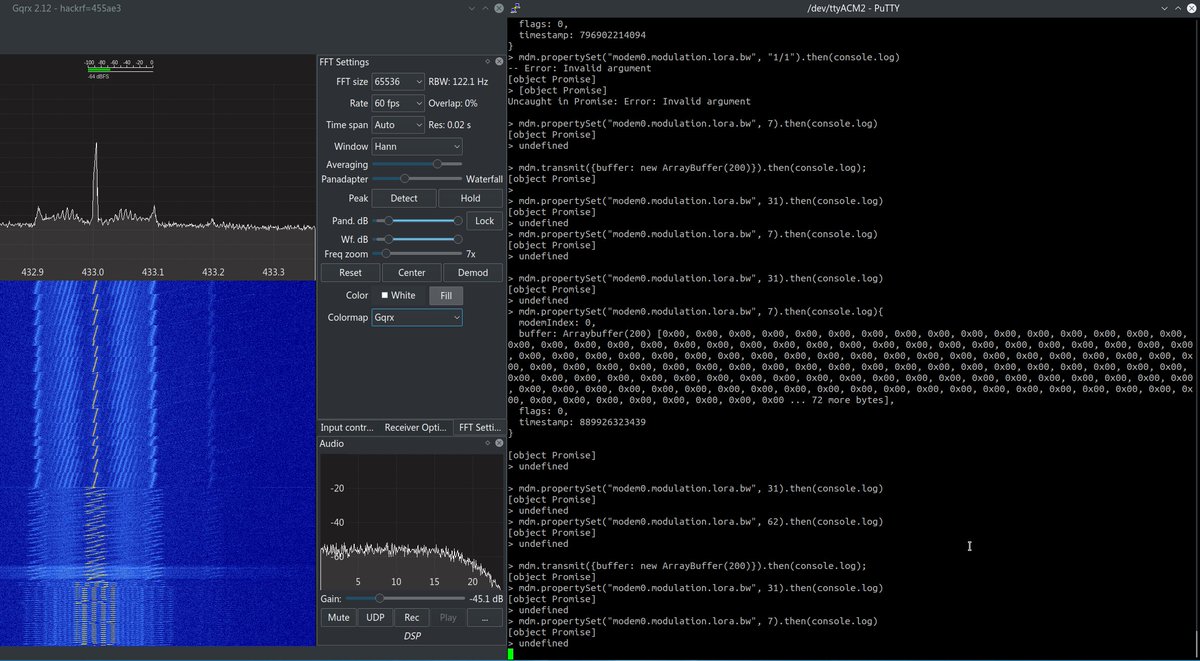The height and width of the screenshot is (661, 1200).
Task: Click the lora.bw 62 command line in PuTTY
Action: coord(695,522)
